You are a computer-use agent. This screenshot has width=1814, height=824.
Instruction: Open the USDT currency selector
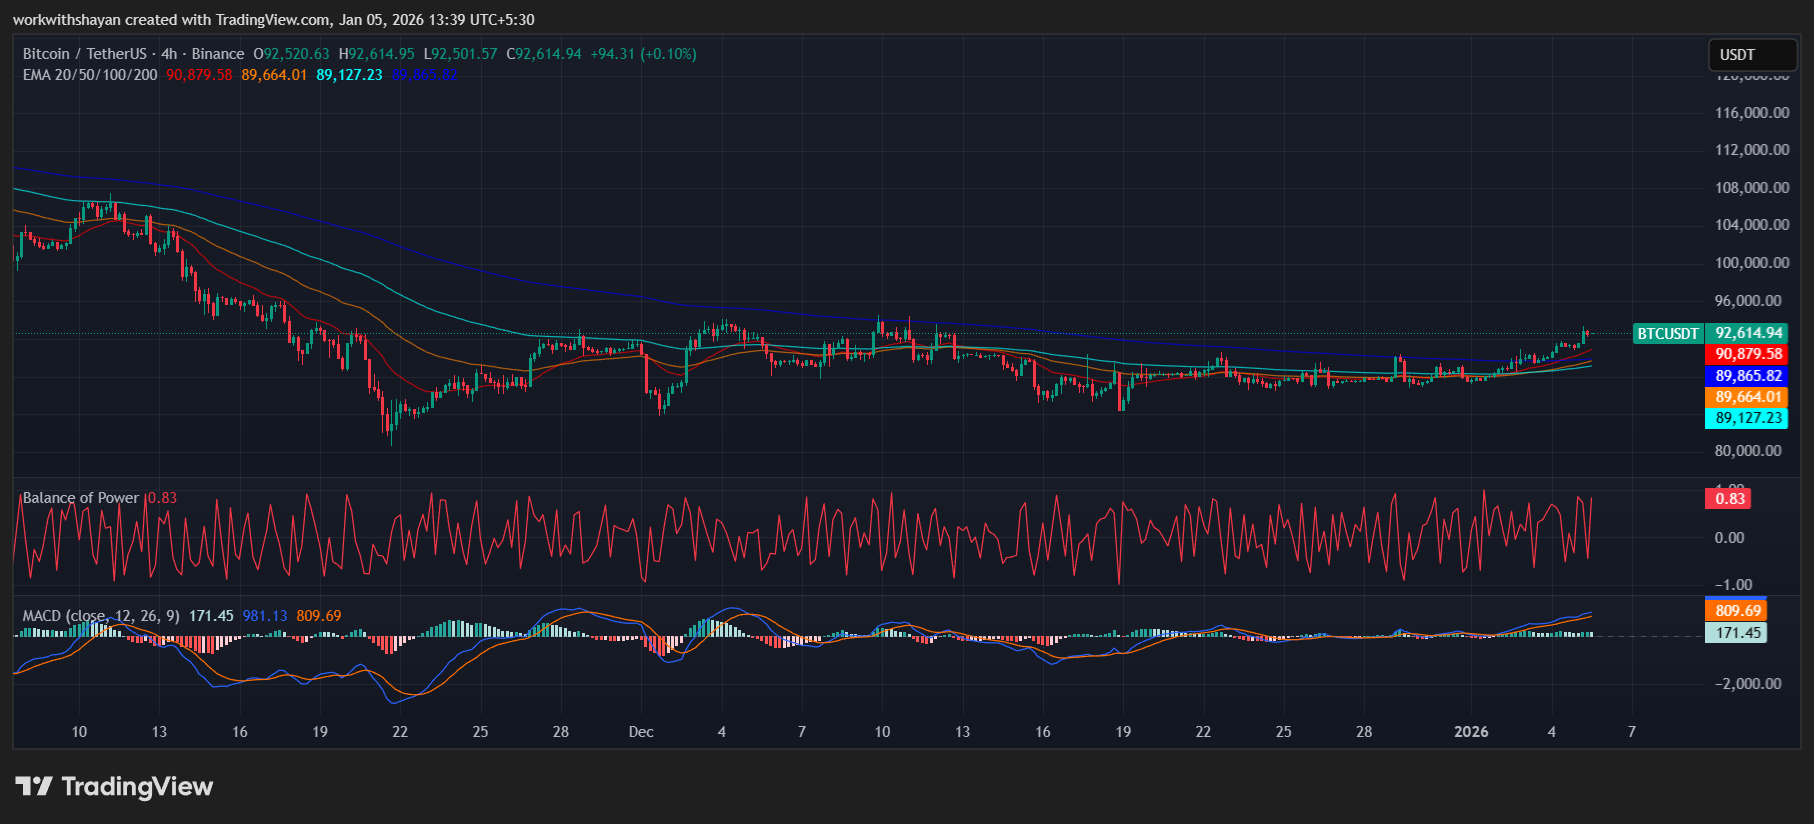tap(1751, 55)
